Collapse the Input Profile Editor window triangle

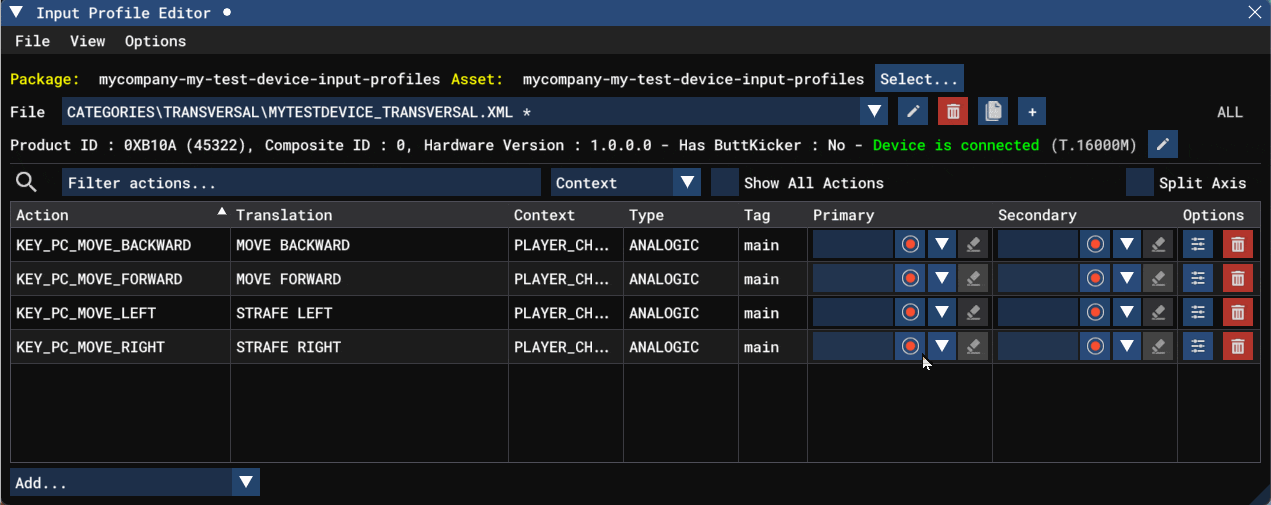coord(16,13)
